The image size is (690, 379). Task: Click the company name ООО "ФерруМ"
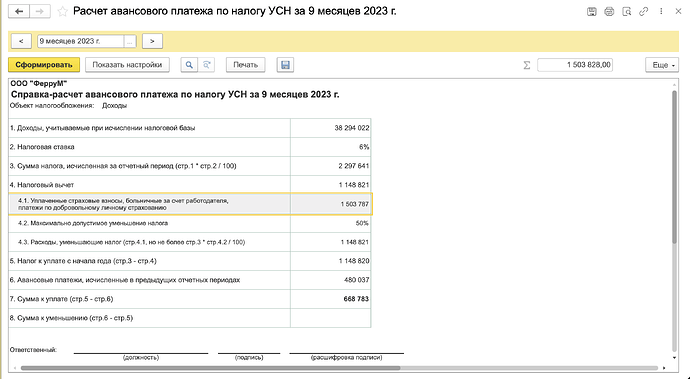[39, 83]
